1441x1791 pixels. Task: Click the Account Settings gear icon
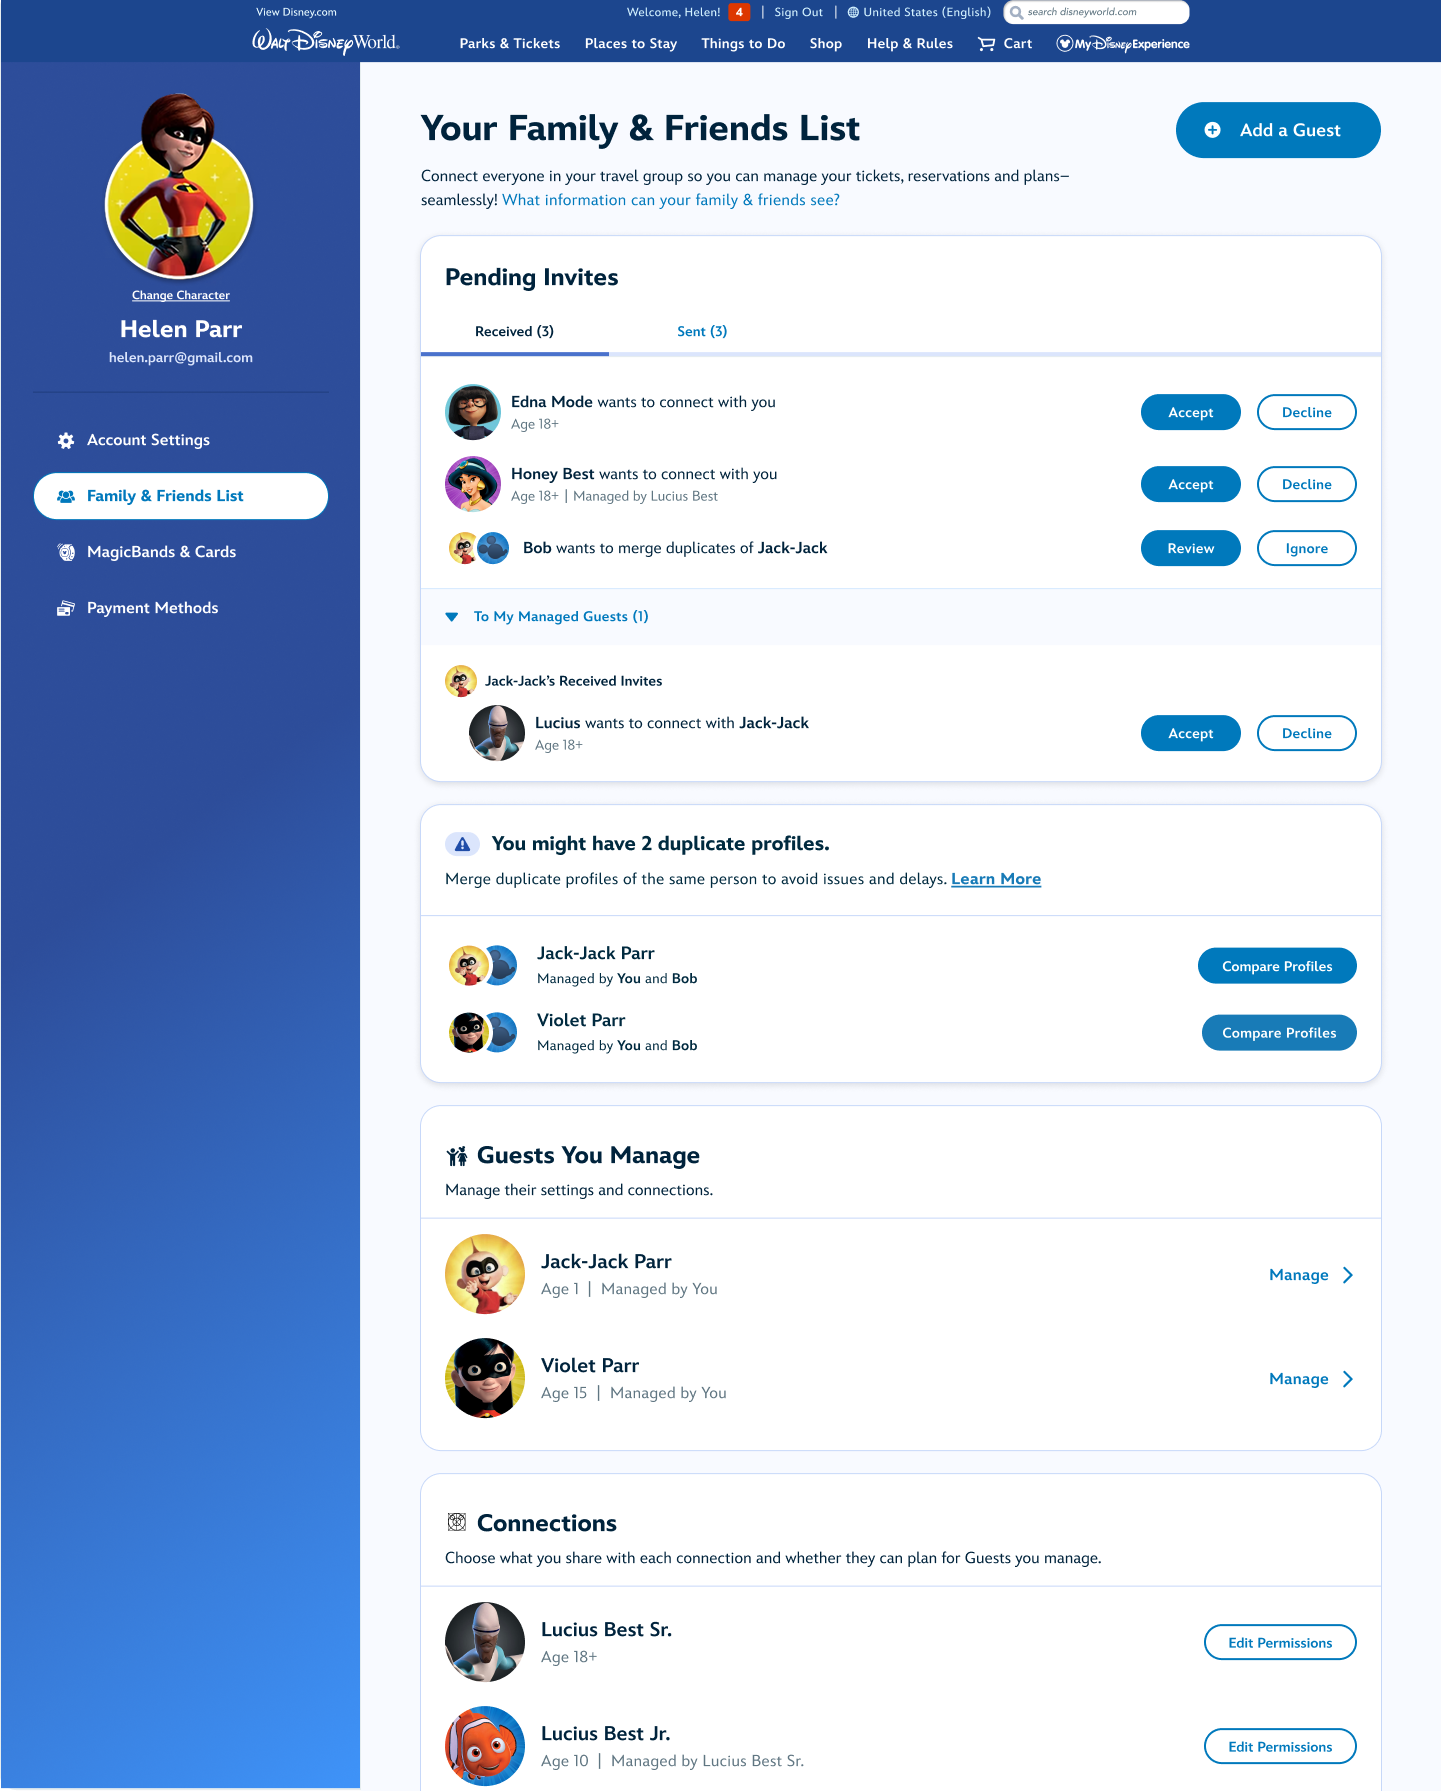(x=66, y=441)
